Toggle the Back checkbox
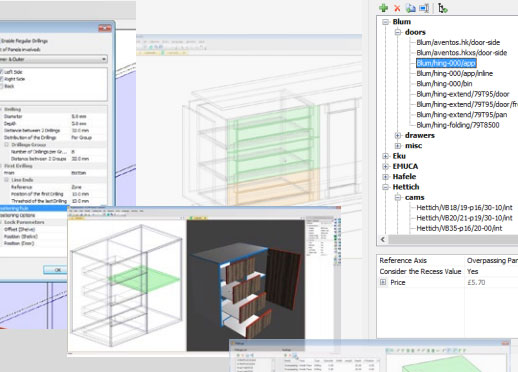Viewport: 518px width, 372px height. click(2, 86)
